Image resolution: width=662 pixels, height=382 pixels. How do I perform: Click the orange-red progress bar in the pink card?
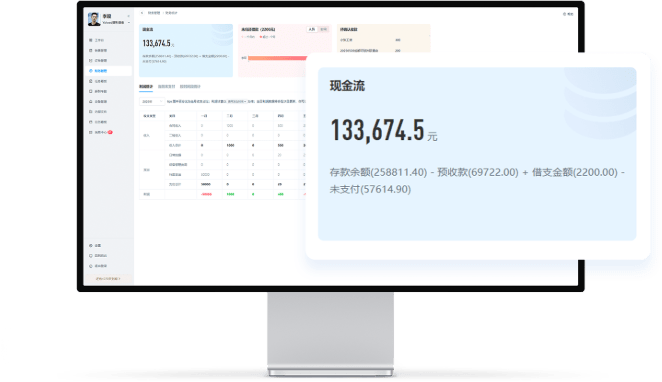[x=277, y=58]
